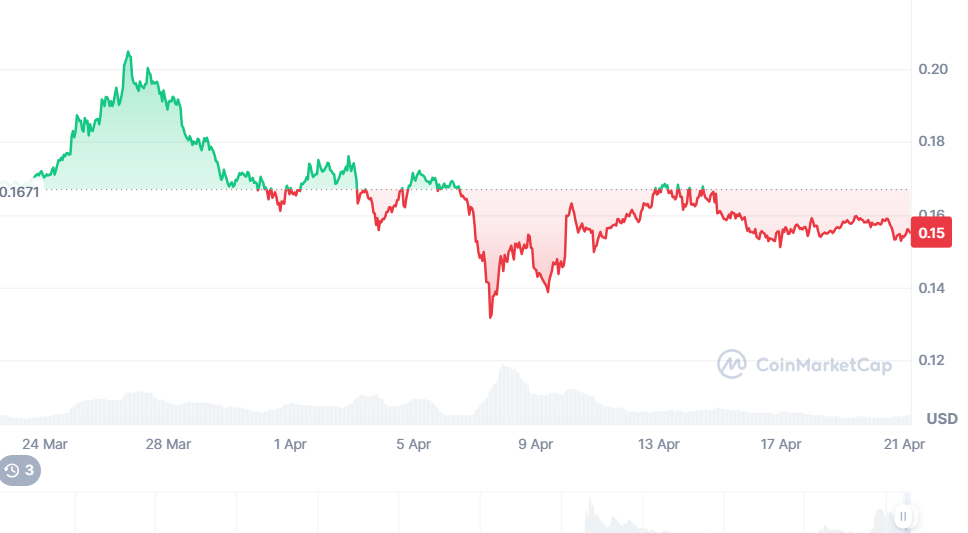This screenshot has width=968, height=533.
Task: Select the 9 Apr date label
Action: pyautogui.click(x=536, y=444)
